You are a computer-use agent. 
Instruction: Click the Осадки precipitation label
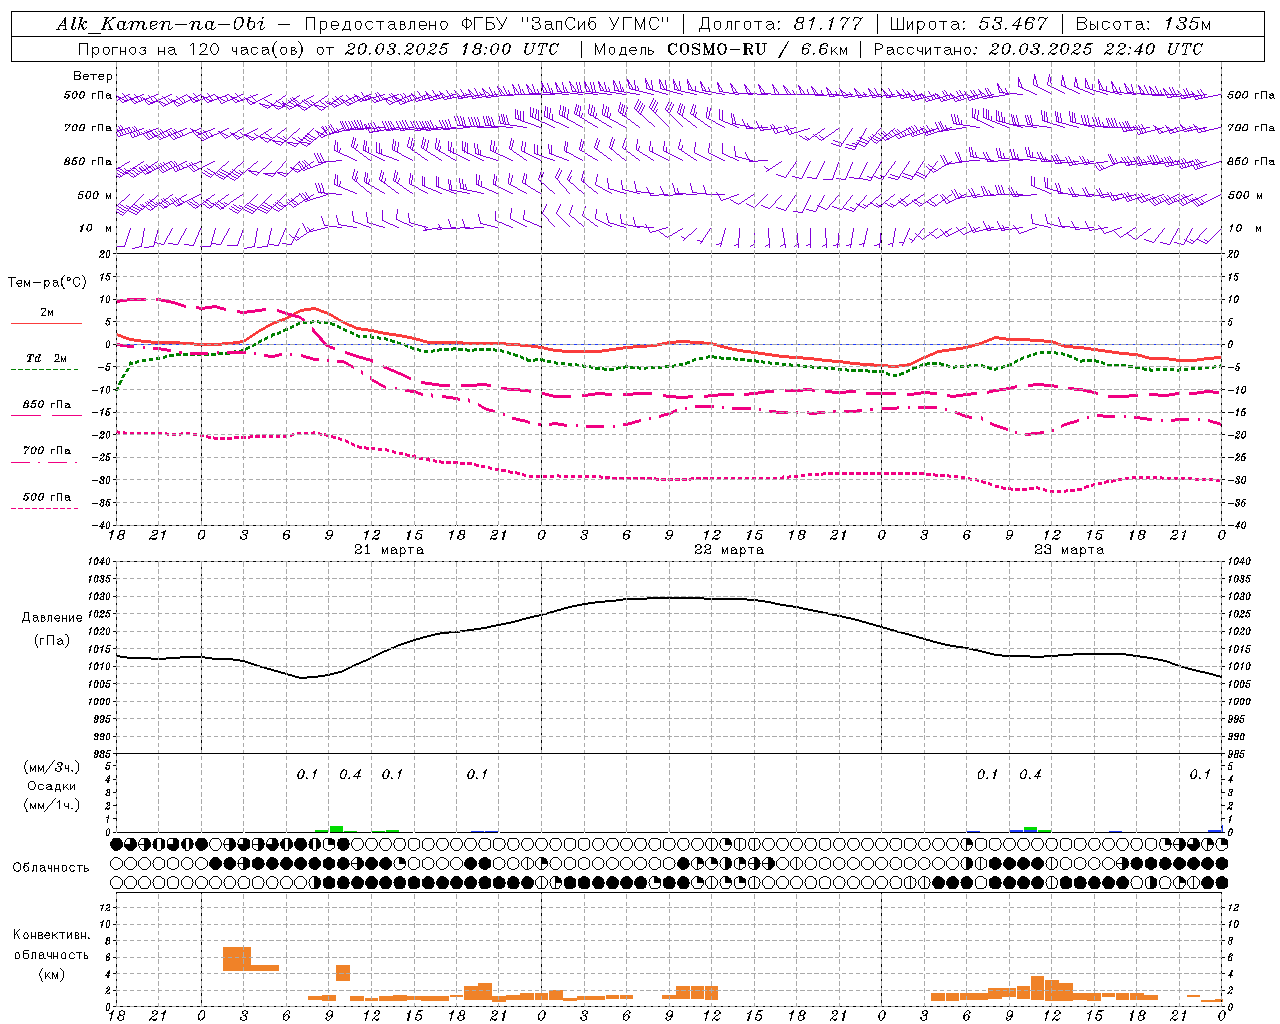[52, 786]
